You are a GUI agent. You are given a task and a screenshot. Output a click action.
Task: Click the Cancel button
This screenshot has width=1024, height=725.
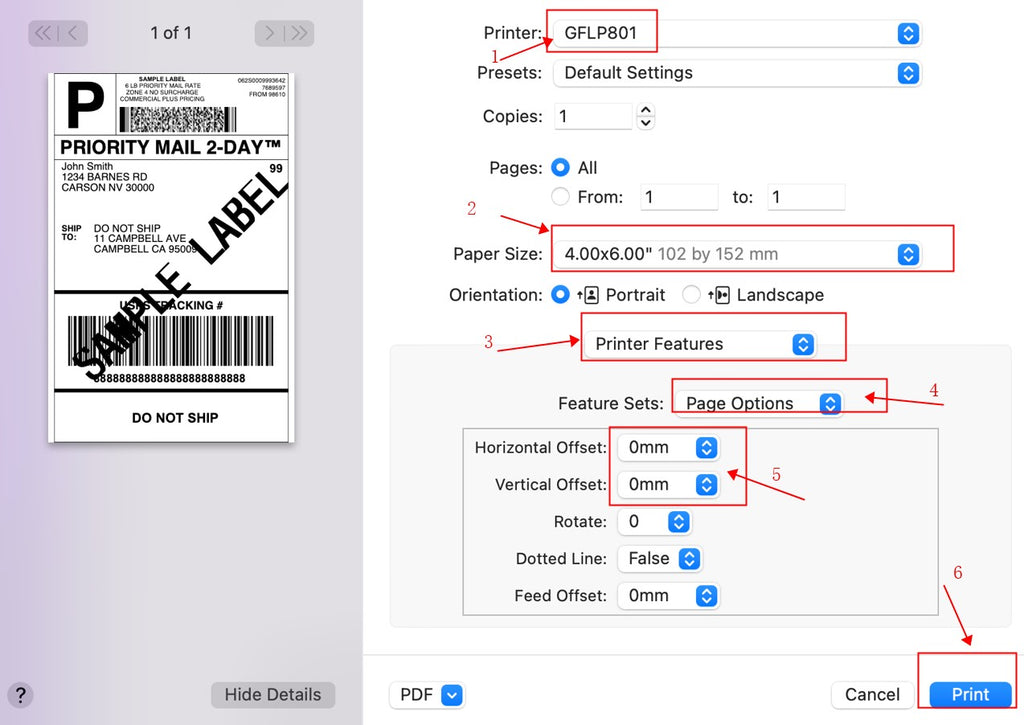pos(872,695)
